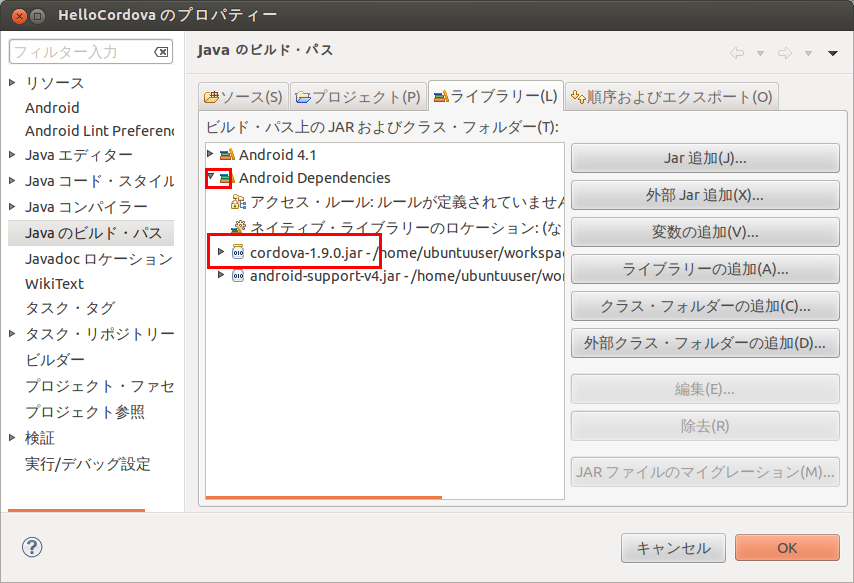
Task: Expand the cordova-1.9.0.jar entry
Action: (221, 252)
